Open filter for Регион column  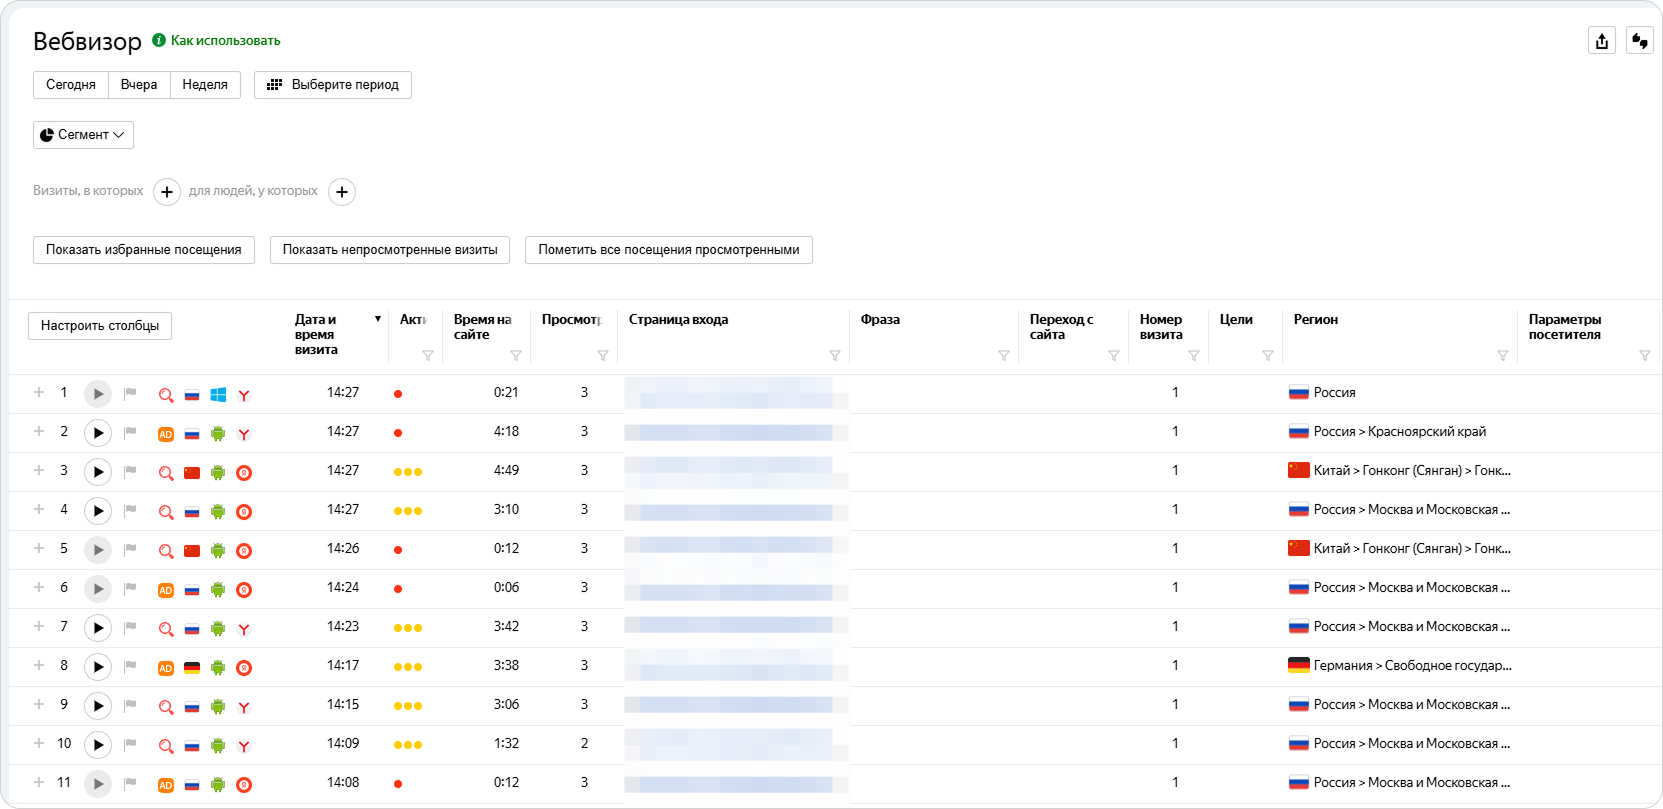tap(1502, 356)
